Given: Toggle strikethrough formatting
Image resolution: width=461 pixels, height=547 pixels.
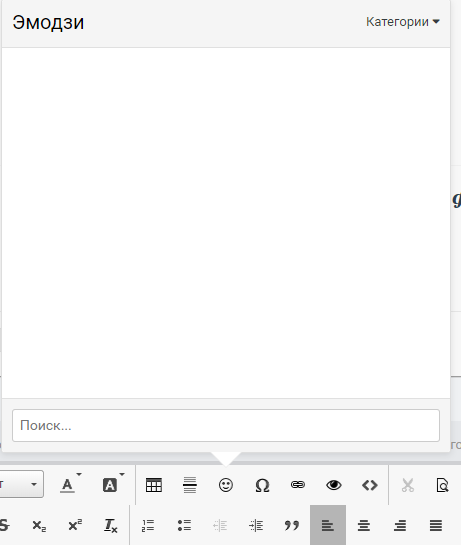Looking at the screenshot, I should 5,525.
